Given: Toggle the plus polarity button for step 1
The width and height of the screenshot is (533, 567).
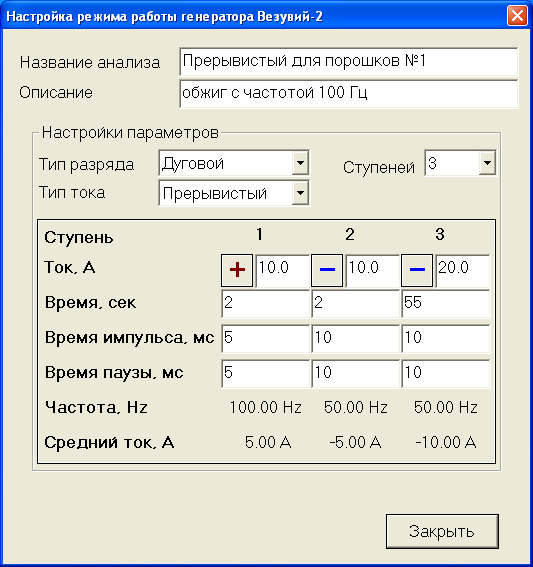Looking at the screenshot, I should pos(237,270).
